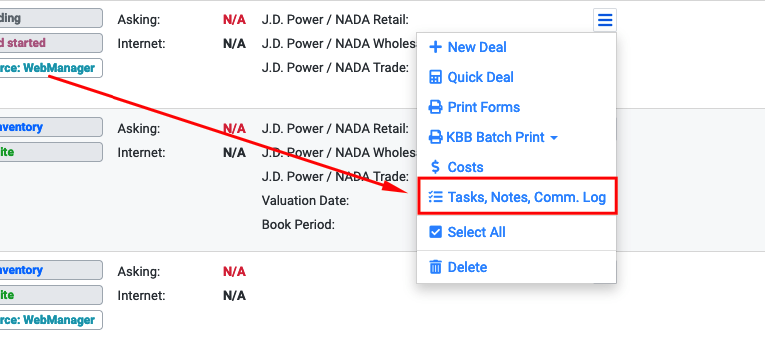Click the calculator icon beside Quick Deal
This screenshot has width=765, height=360.
pyautogui.click(x=435, y=77)
